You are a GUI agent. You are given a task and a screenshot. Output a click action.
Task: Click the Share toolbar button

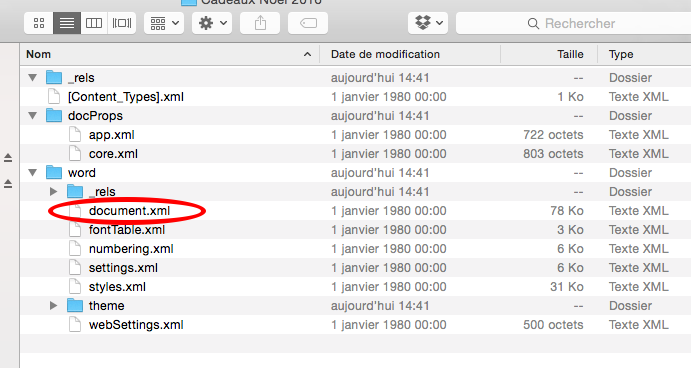(x=260, y=23)
